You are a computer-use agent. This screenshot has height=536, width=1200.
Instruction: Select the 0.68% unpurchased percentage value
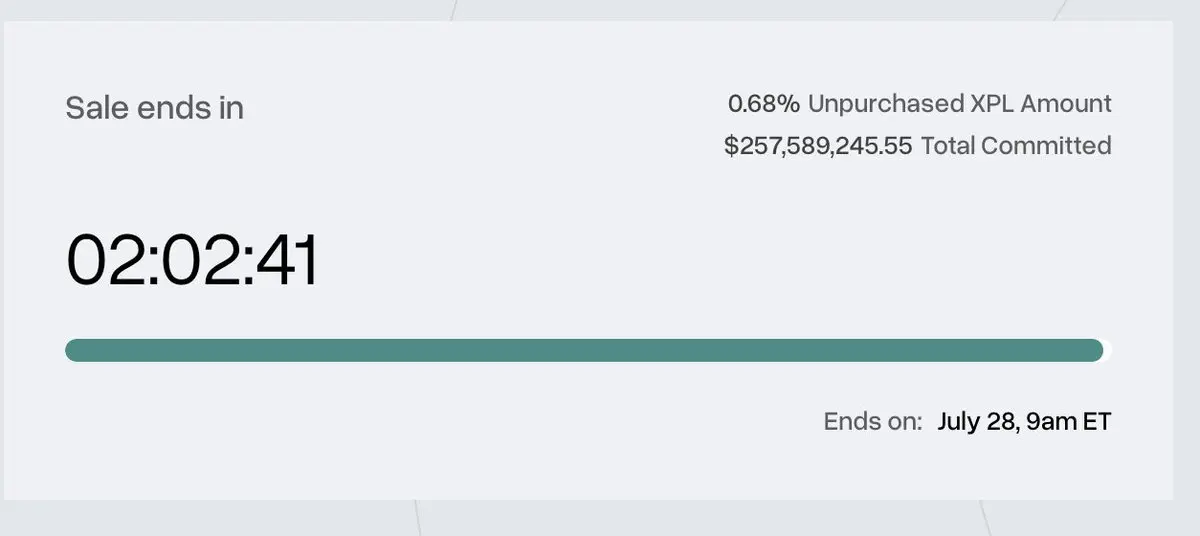(764, 103)
